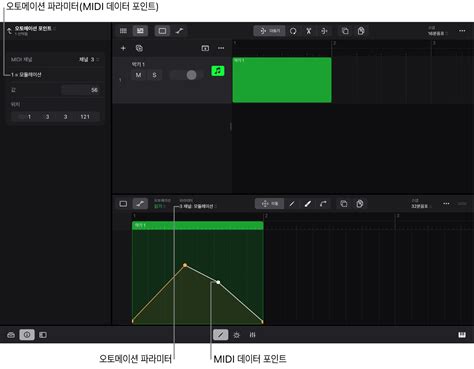This screenshot has width=474, height=369.
Task: Open editor more options ellipsis
Action: pos(446,204)
